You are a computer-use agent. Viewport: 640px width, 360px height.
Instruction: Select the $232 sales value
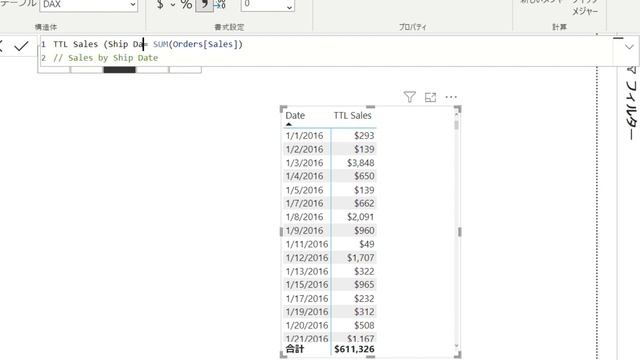[364, 298]
